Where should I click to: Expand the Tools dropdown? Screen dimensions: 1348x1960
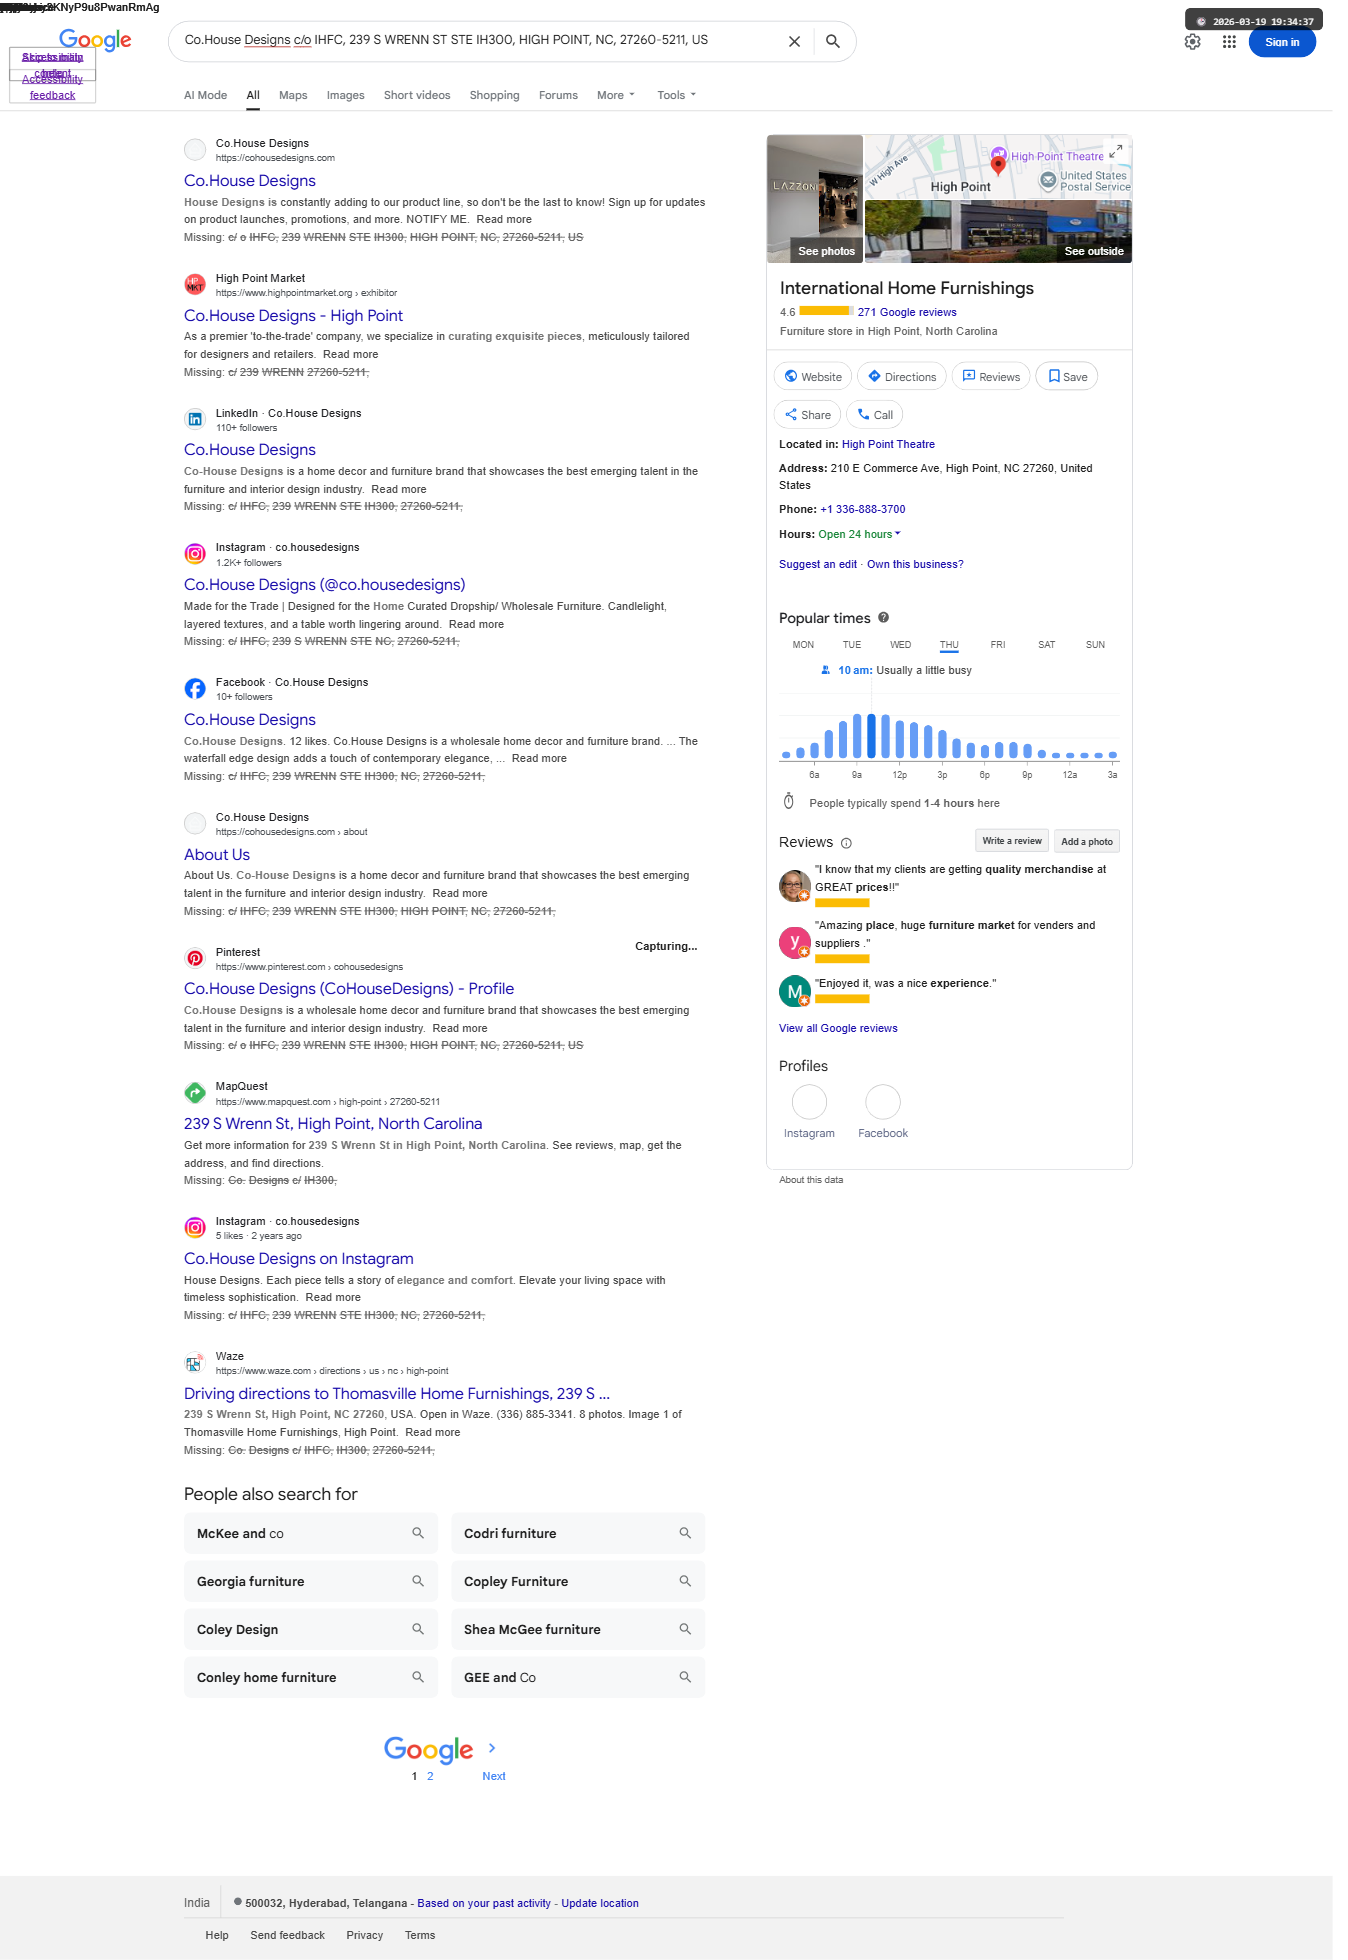click(x=677, y=95)
